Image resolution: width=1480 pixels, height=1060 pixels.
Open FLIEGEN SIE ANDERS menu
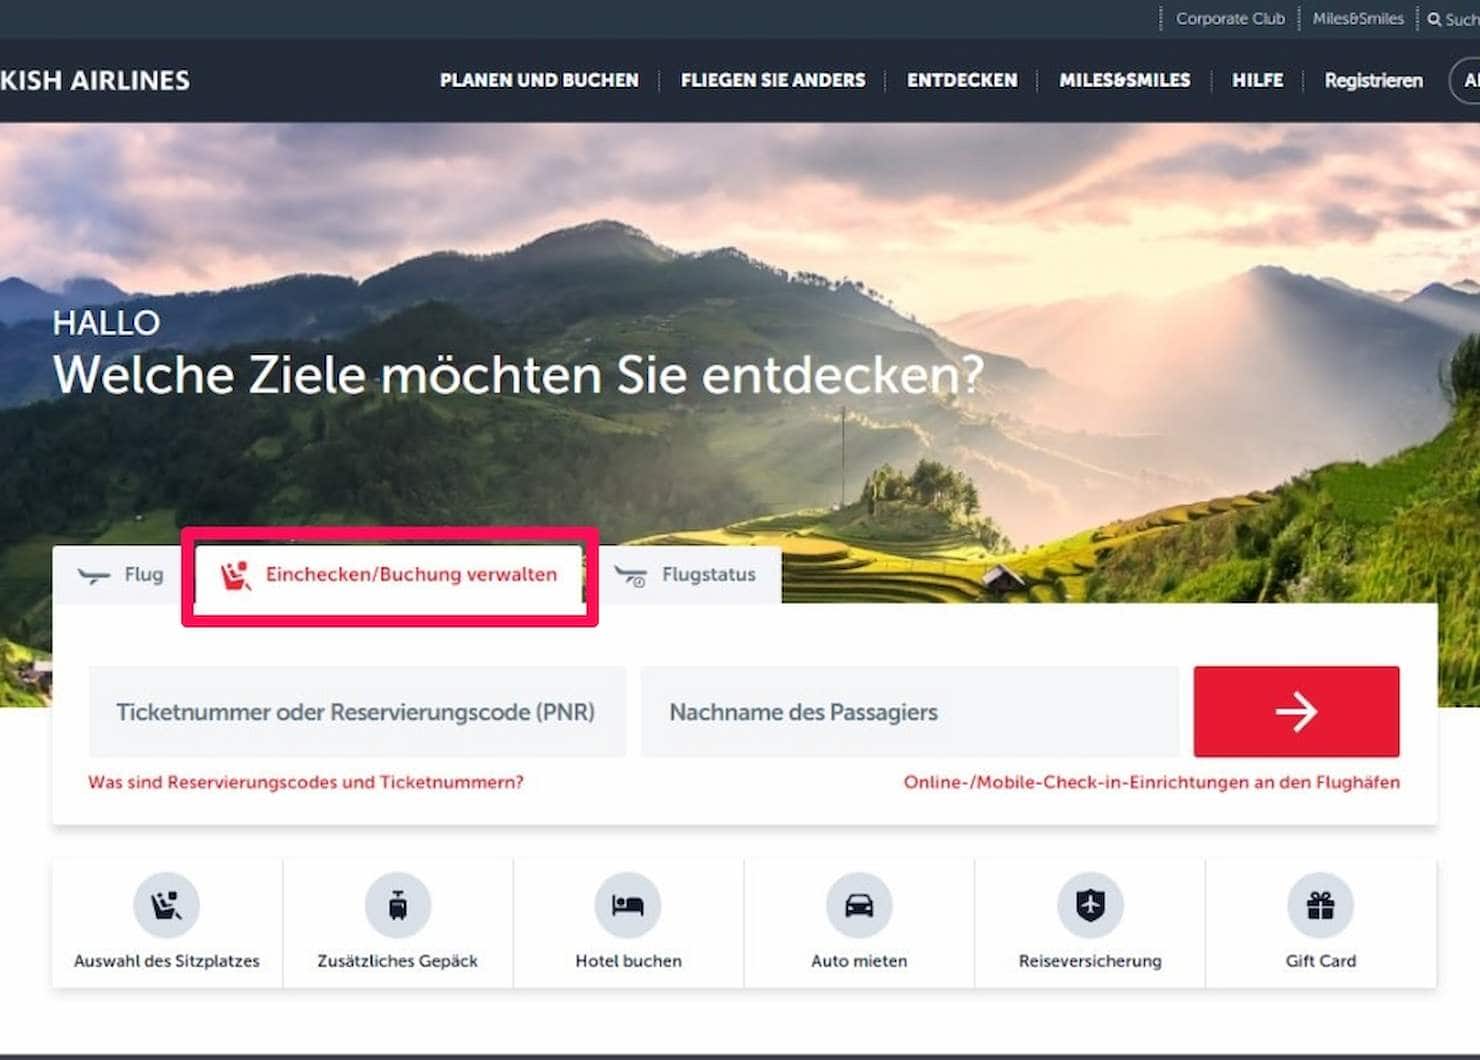point(773,80)
